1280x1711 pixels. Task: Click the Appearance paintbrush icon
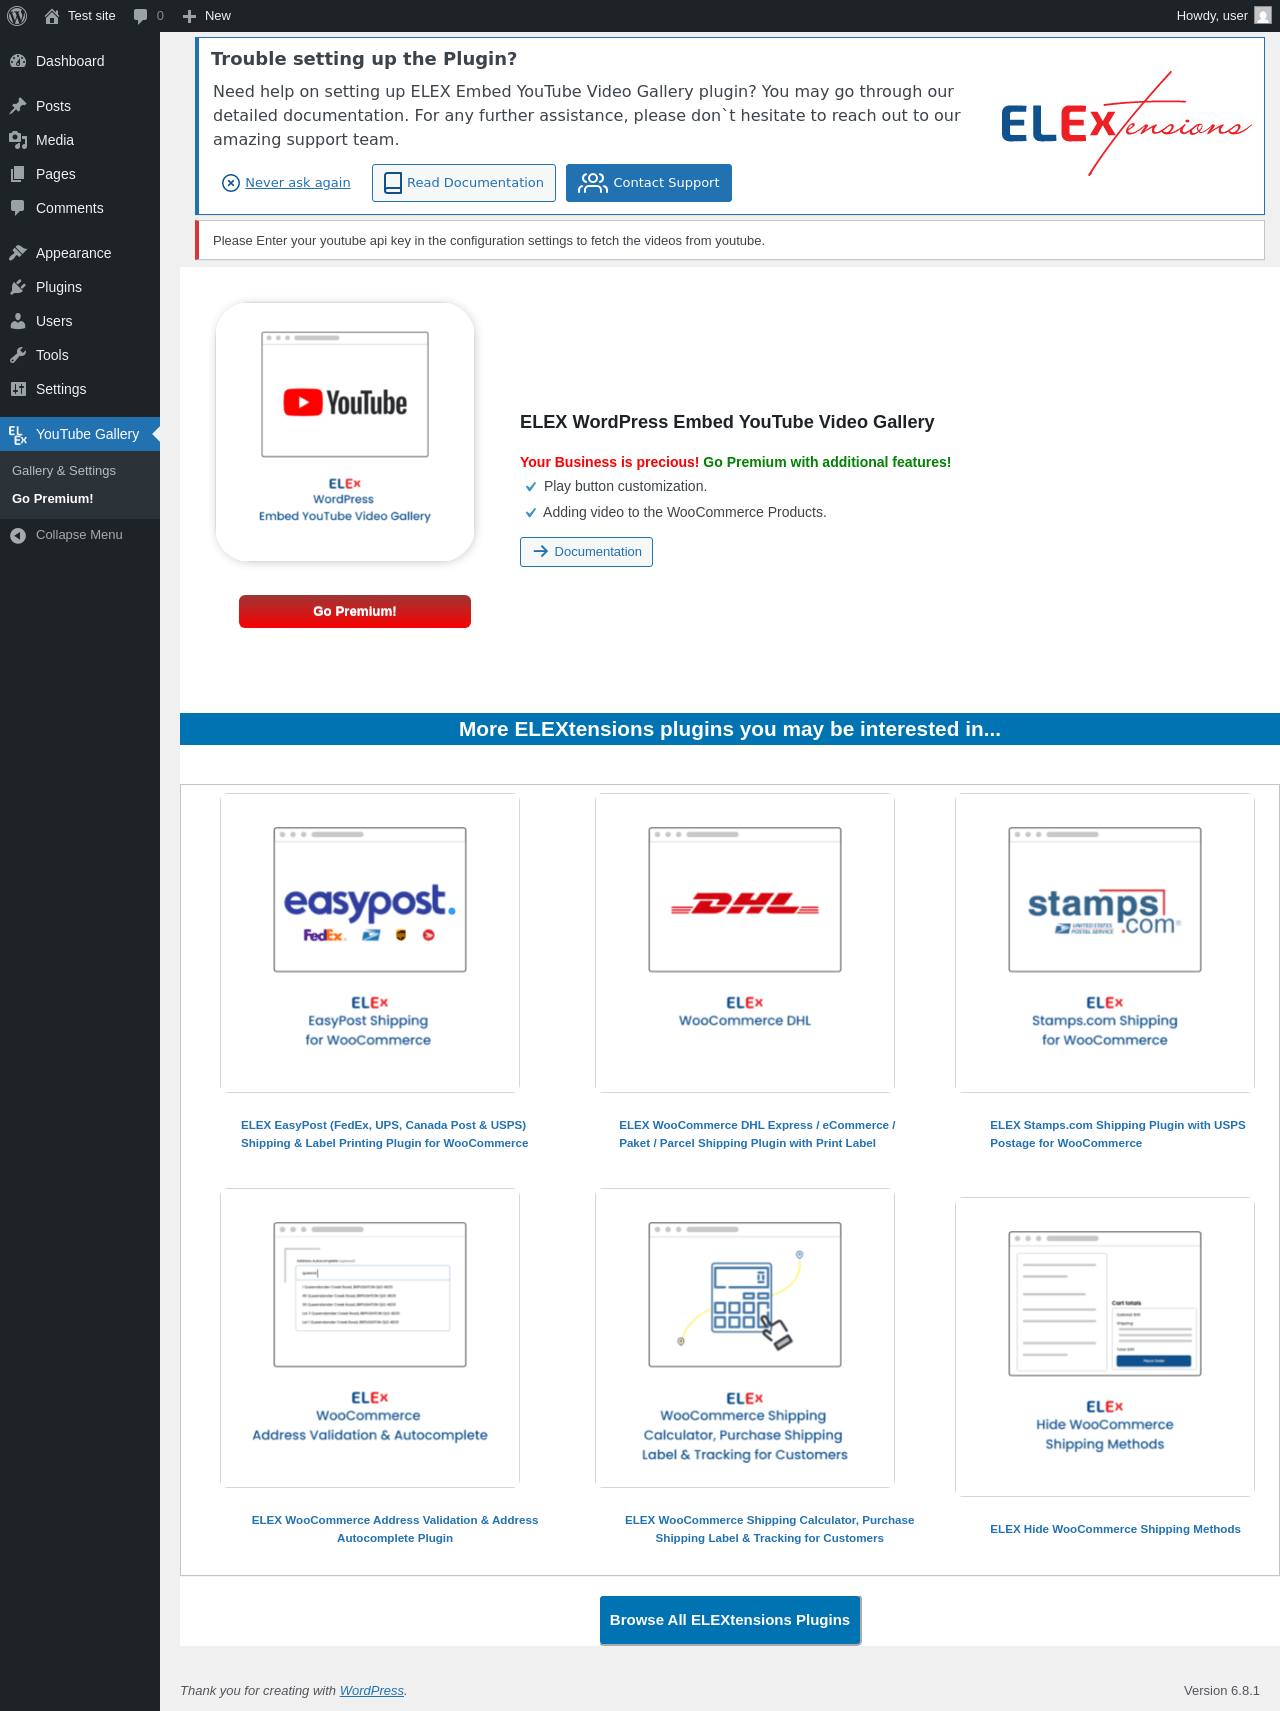pos(18,253)
